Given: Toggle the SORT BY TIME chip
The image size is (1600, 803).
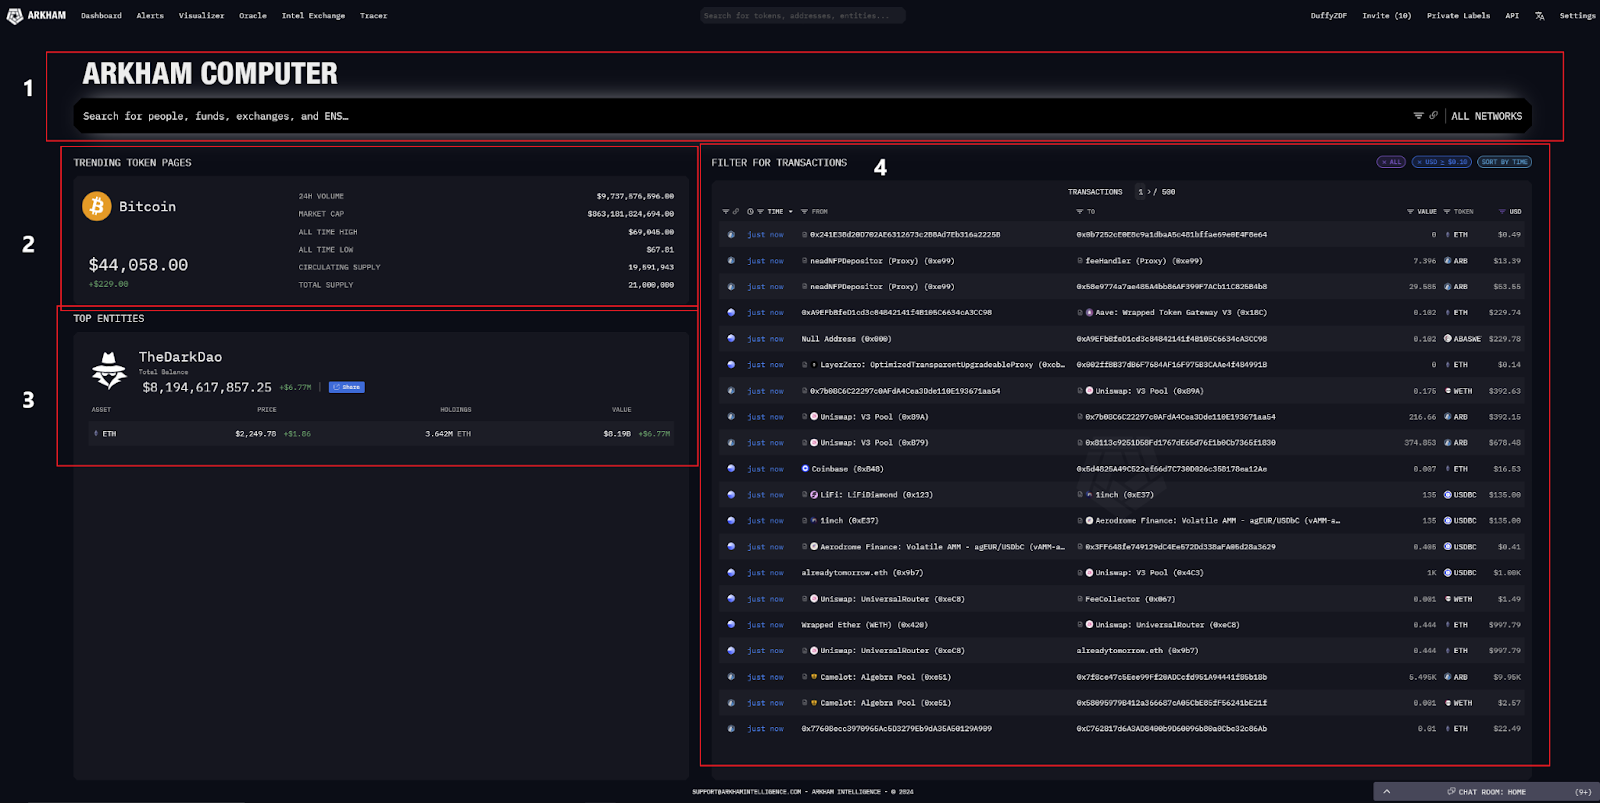Looking at the screenshot, I should tap(1504, 162).
